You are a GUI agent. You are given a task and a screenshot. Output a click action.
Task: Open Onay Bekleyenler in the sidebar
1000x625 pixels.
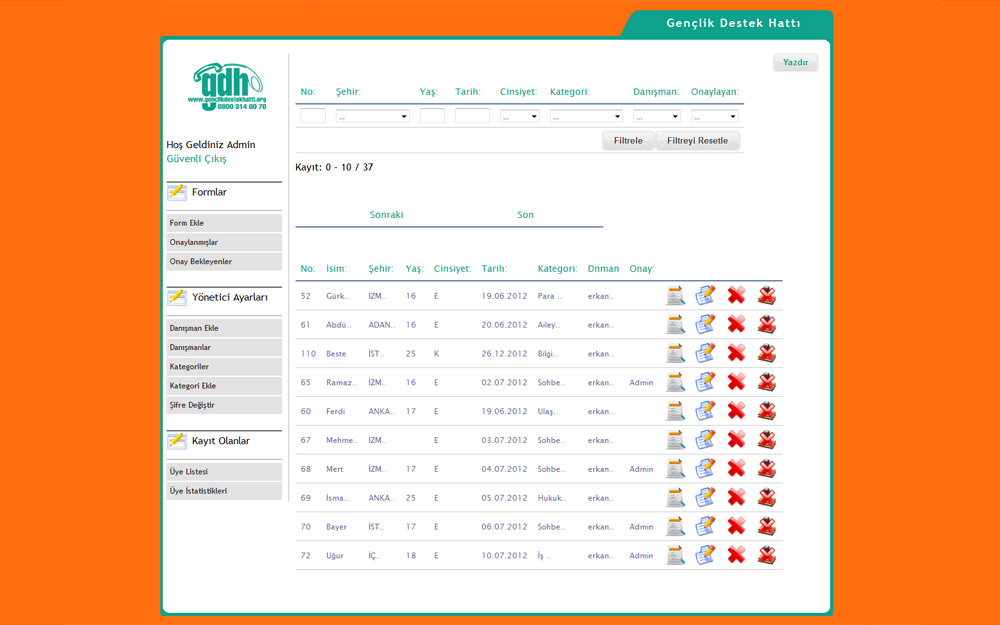[224, 261]
